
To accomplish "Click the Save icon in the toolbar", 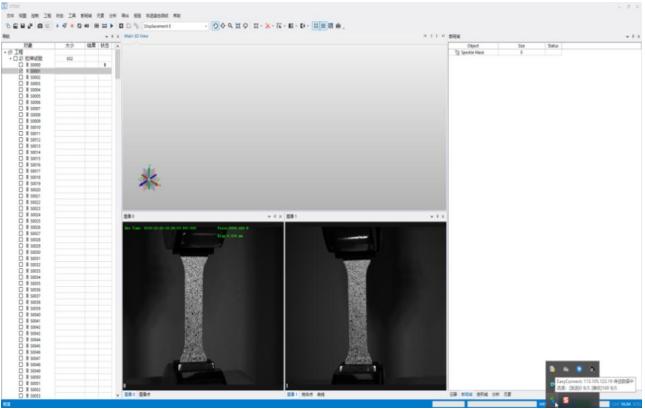I will click(x=21, y=25).
